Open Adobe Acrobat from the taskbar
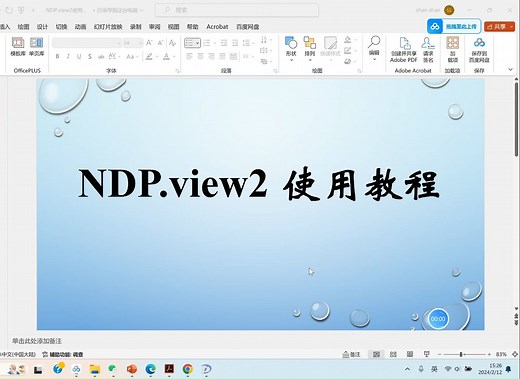 point(169,369)
